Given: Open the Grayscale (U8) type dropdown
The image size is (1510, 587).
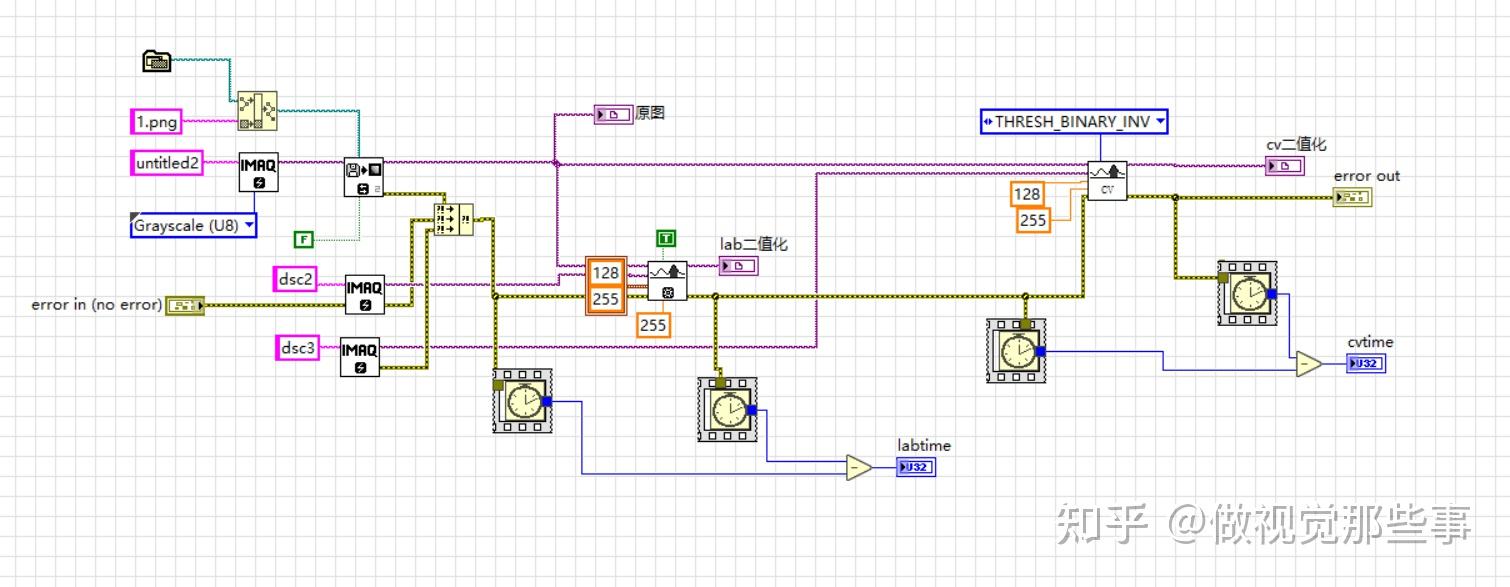Looking at the screenshot, I should tap(193, 226).
